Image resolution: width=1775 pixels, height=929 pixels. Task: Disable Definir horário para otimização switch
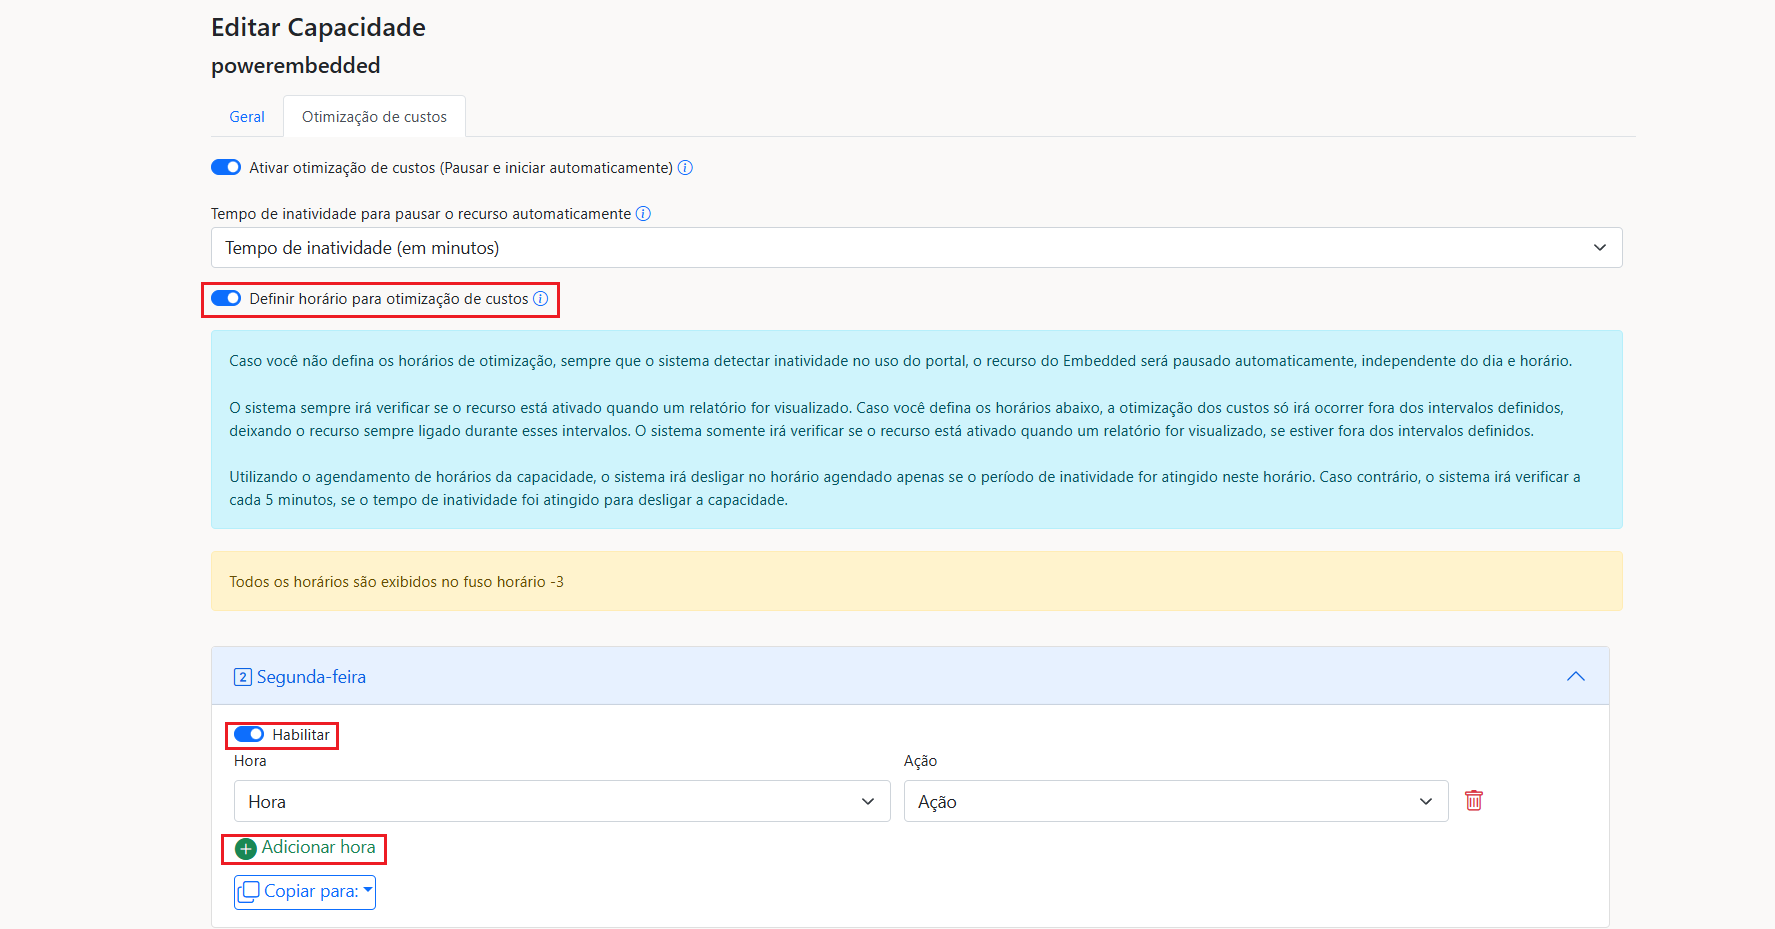pyautogui.click(x=226, y=299)
